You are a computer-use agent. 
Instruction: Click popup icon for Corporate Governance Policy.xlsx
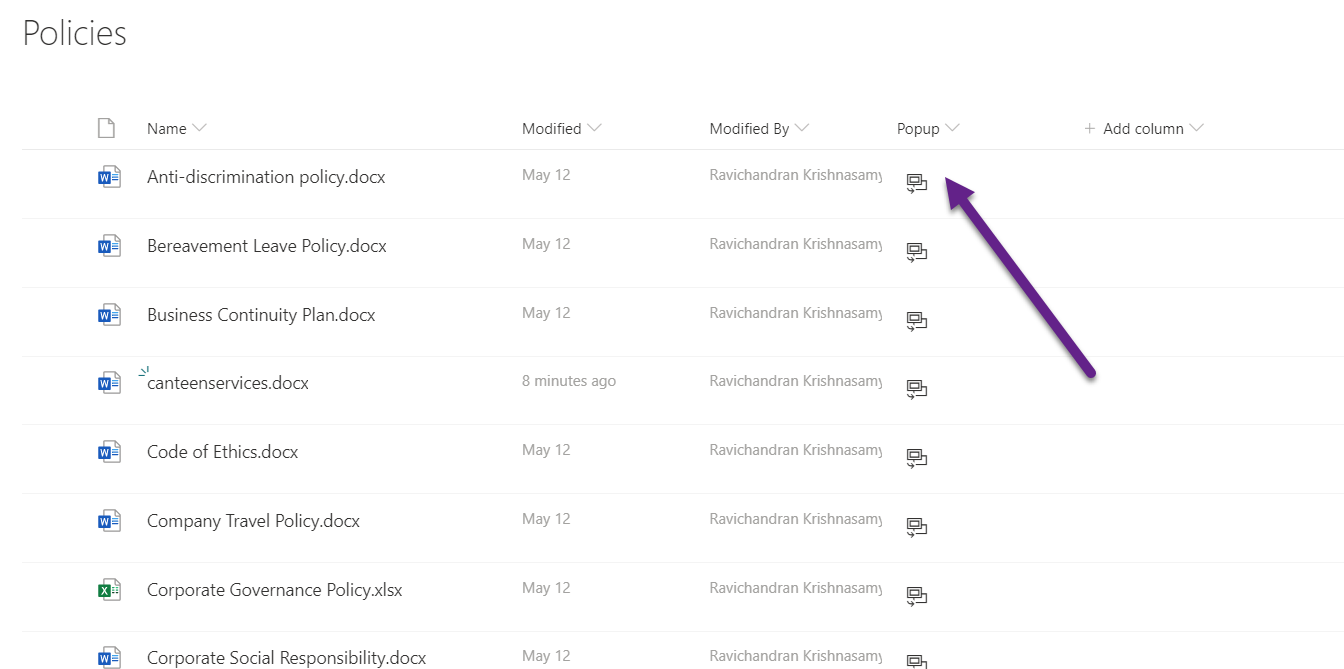point(916,596)
